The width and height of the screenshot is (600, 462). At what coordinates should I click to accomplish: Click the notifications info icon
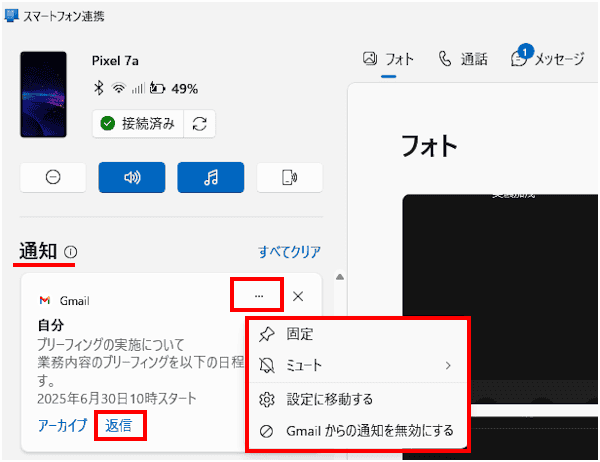(x=70, y=252)
